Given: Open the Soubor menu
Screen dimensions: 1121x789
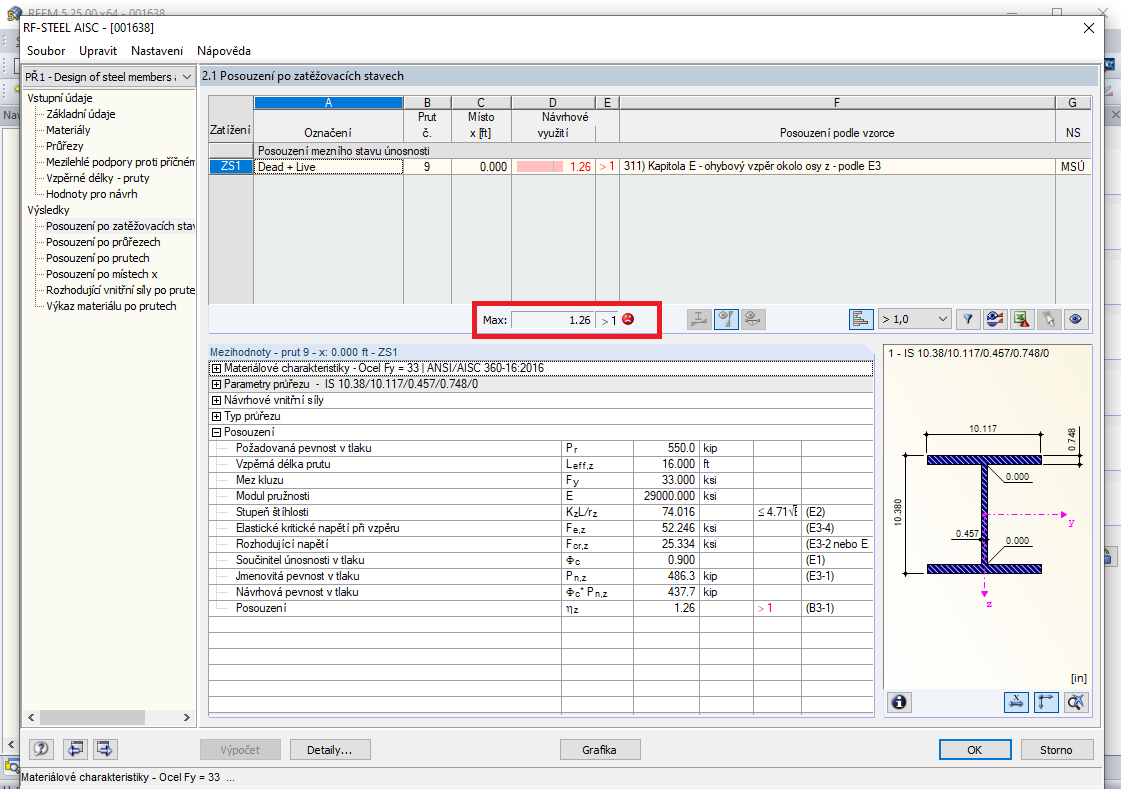Looking at the screenshot, I should tap(46, 51).
